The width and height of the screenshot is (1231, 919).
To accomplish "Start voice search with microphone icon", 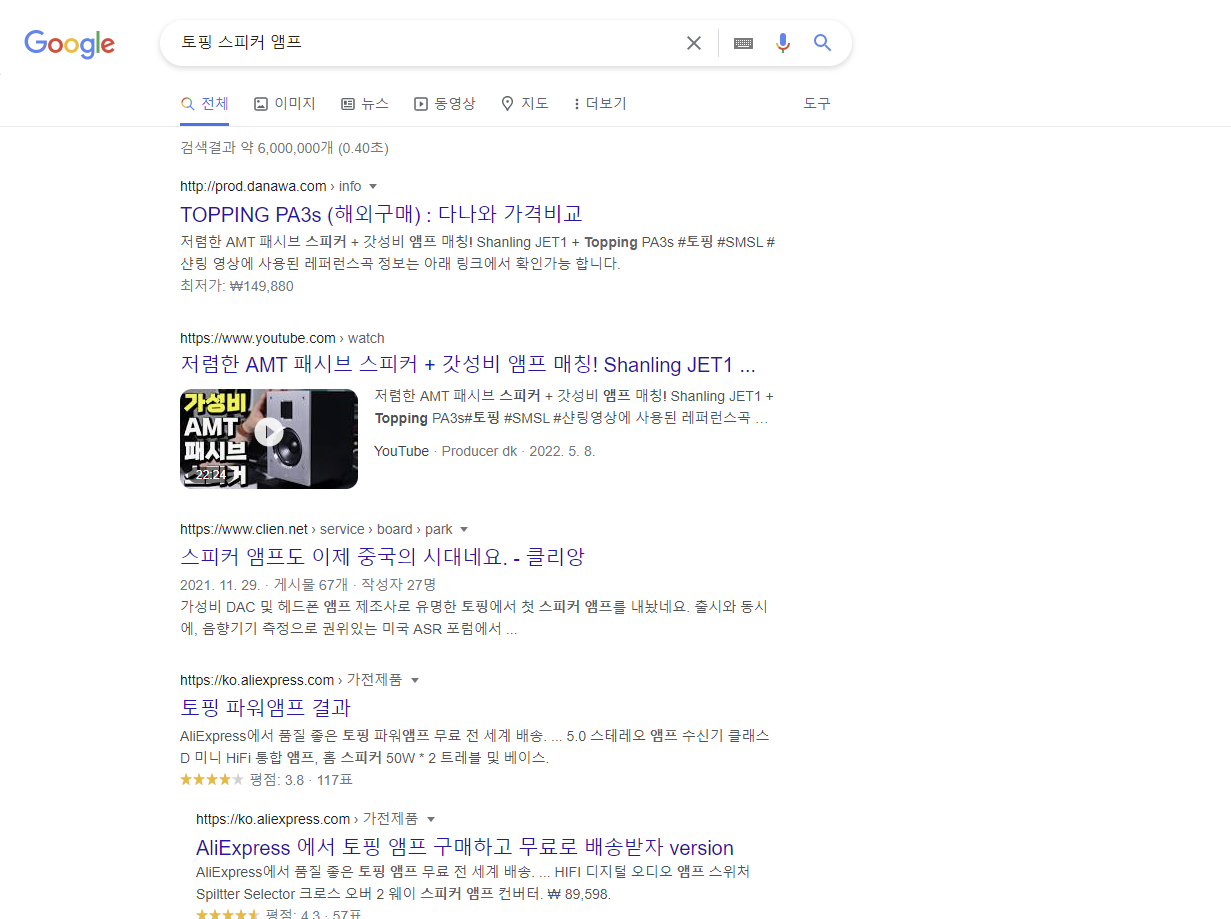I will pyautogui.click(x=783, y=43).
